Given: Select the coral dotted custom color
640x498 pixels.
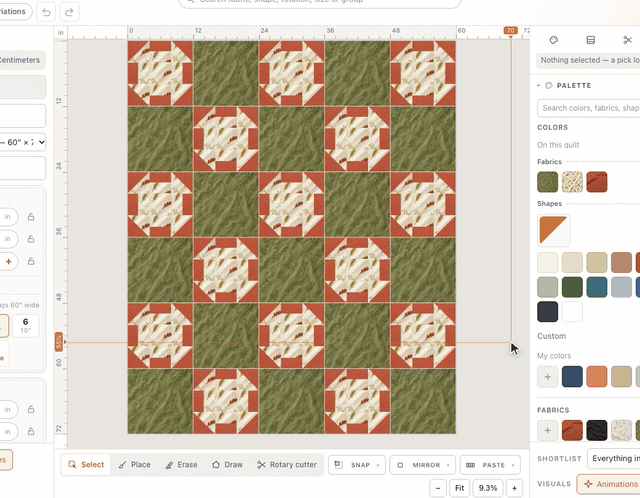Looking at the screenshot, I should pyautogui.click(x=597, y=376).
